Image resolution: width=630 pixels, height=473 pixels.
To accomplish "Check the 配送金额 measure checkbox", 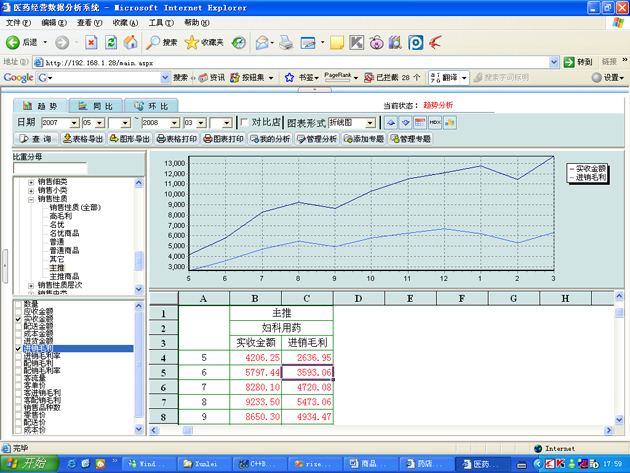I will coord(18,326).
